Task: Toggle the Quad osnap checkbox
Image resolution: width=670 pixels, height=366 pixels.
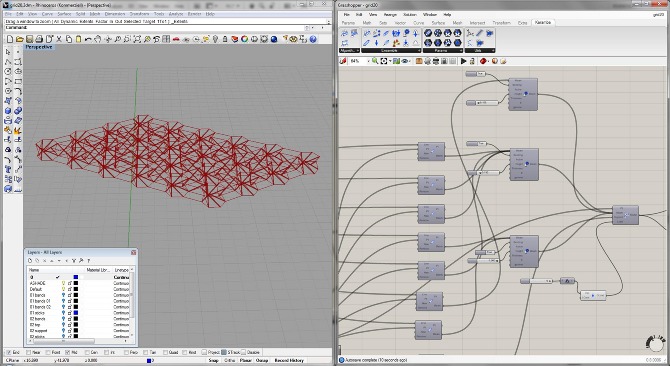Action: (165, 352)
